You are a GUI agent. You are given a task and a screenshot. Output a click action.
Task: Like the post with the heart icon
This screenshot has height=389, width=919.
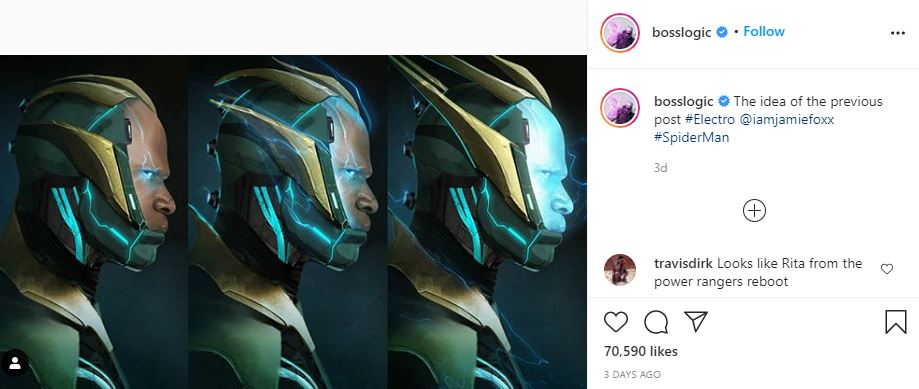(x=615, y=322)
